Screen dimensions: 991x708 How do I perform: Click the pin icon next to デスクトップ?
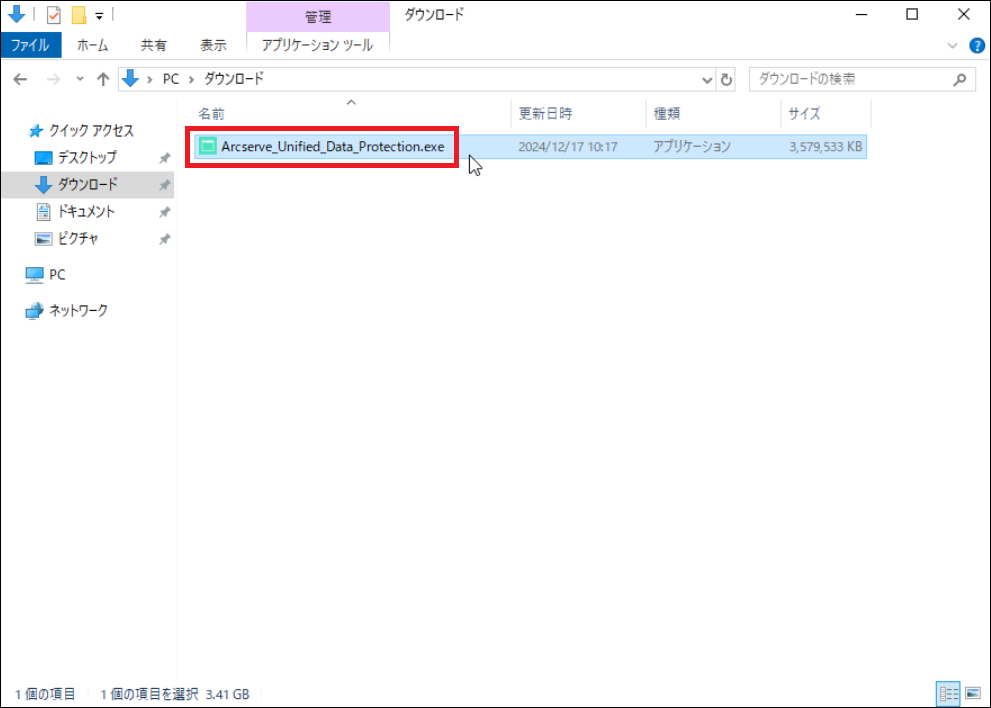(164, 158)
